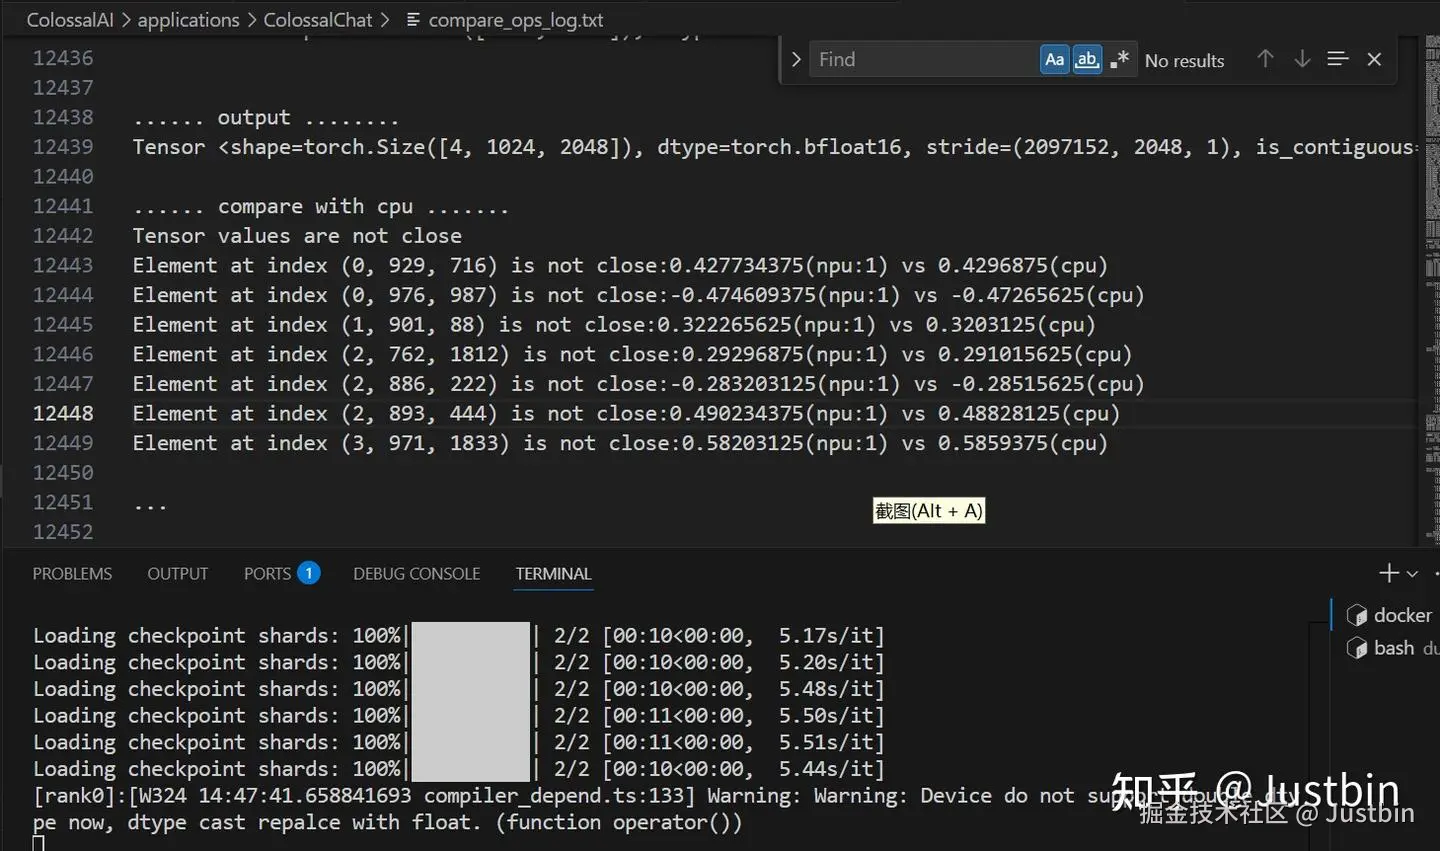Image resolution: width=1440 pixels, height=851 pixels.
Task: Toggle Find in Selection icon
Action: click(1338, 59)
